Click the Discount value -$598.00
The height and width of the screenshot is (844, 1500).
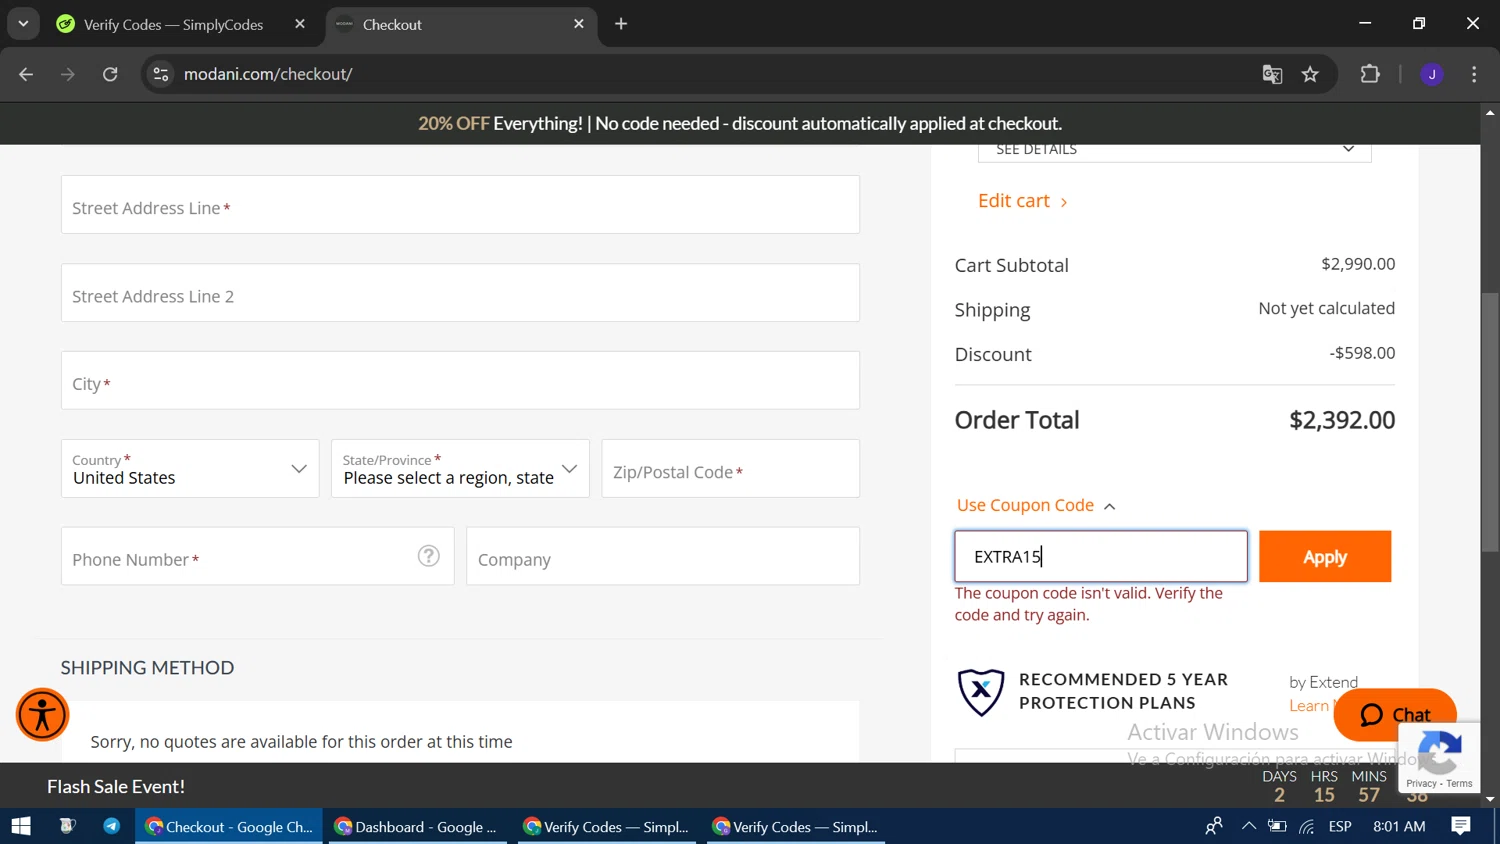pos(1362,353)
